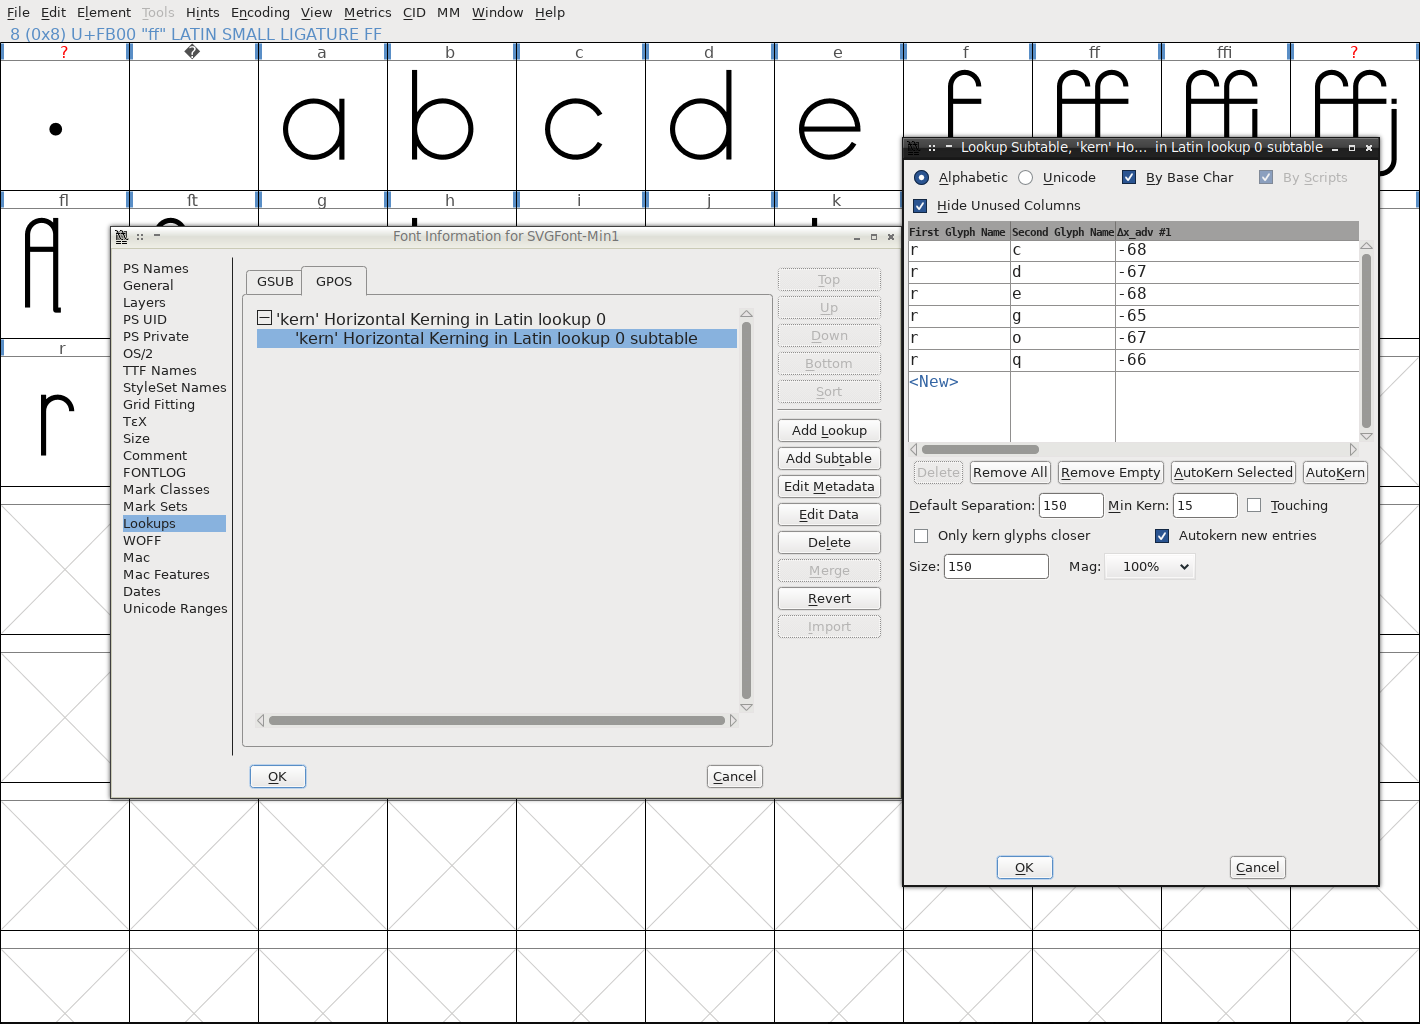Open the PS Names section
The width and height of the screenshot is (1420, 1024).
pyautogui.click(x=156, y=268)
